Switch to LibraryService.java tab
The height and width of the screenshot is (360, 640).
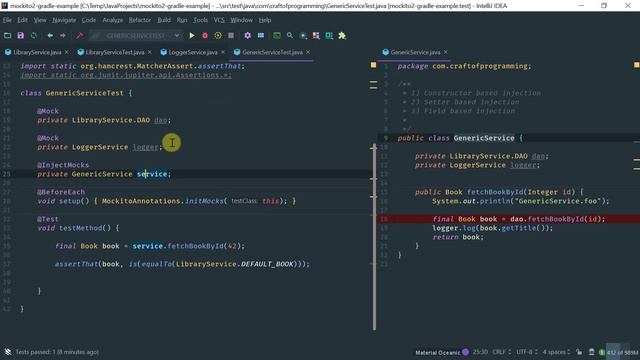point(37,52)
